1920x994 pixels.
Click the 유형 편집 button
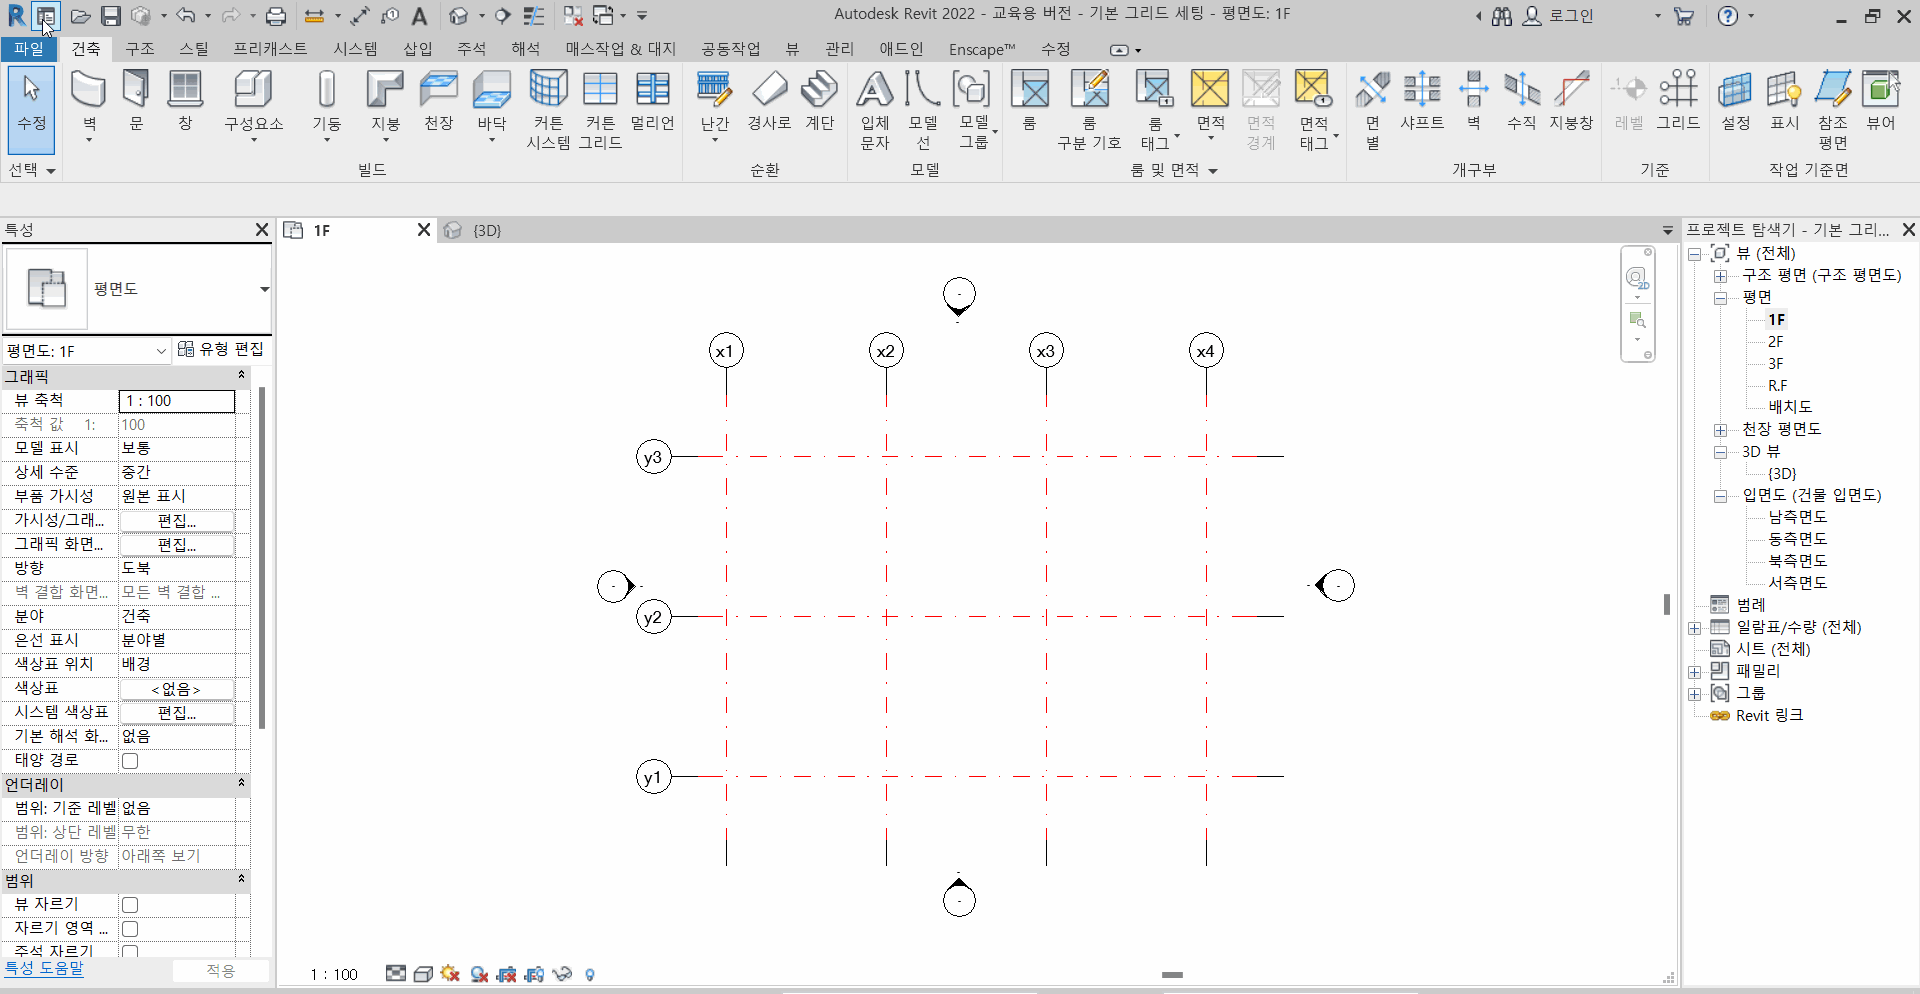coord(220,349)
